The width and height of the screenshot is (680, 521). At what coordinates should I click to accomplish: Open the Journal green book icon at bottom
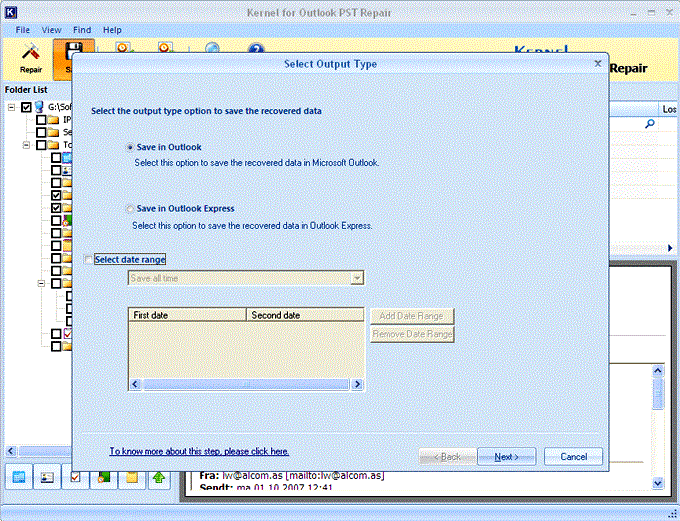click(x=104, y=477)
